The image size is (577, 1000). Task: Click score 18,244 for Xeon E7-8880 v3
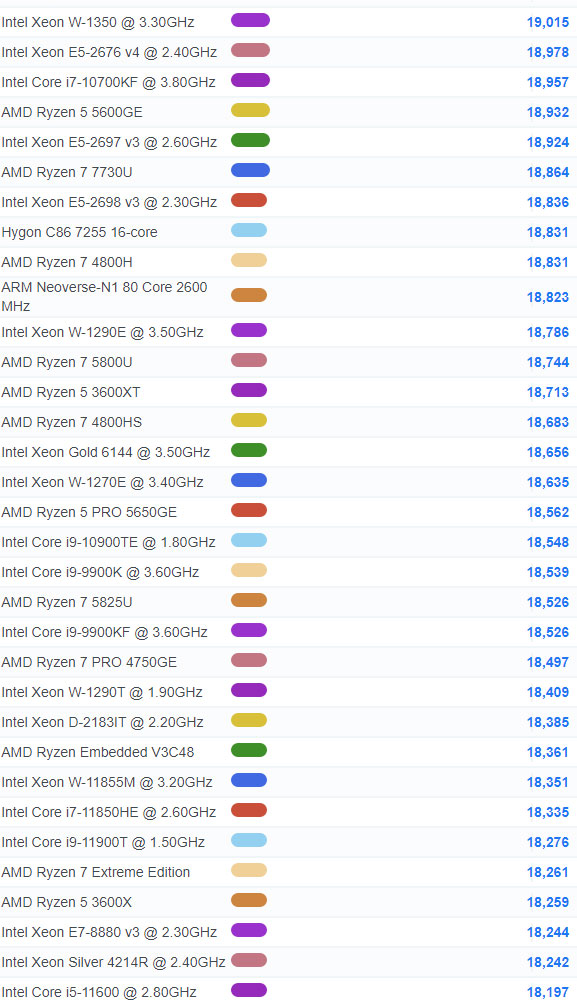tap(548, 932)
